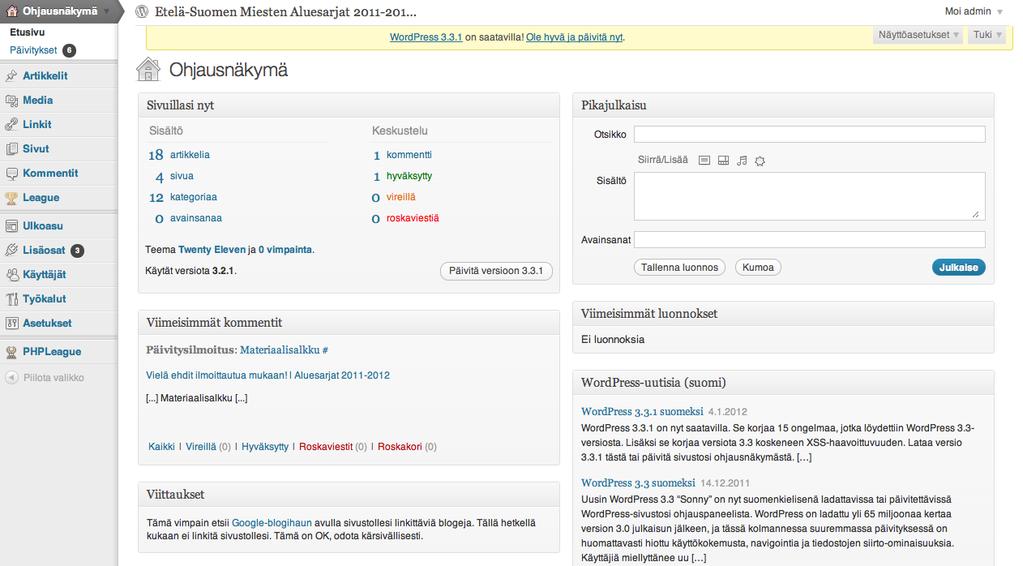Click the add video icon in Pikajulkaisu
This screenshot has height=566, width=1023.
(723, 160)
